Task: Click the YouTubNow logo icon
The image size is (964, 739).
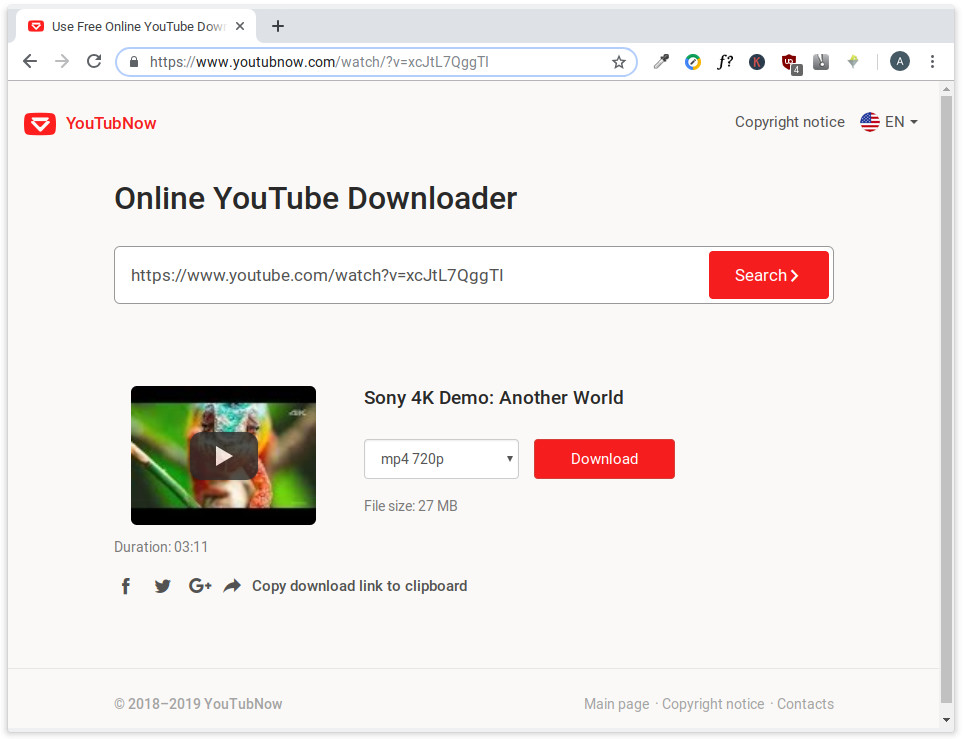Action: pyautogui.click(x=40, y=124)
